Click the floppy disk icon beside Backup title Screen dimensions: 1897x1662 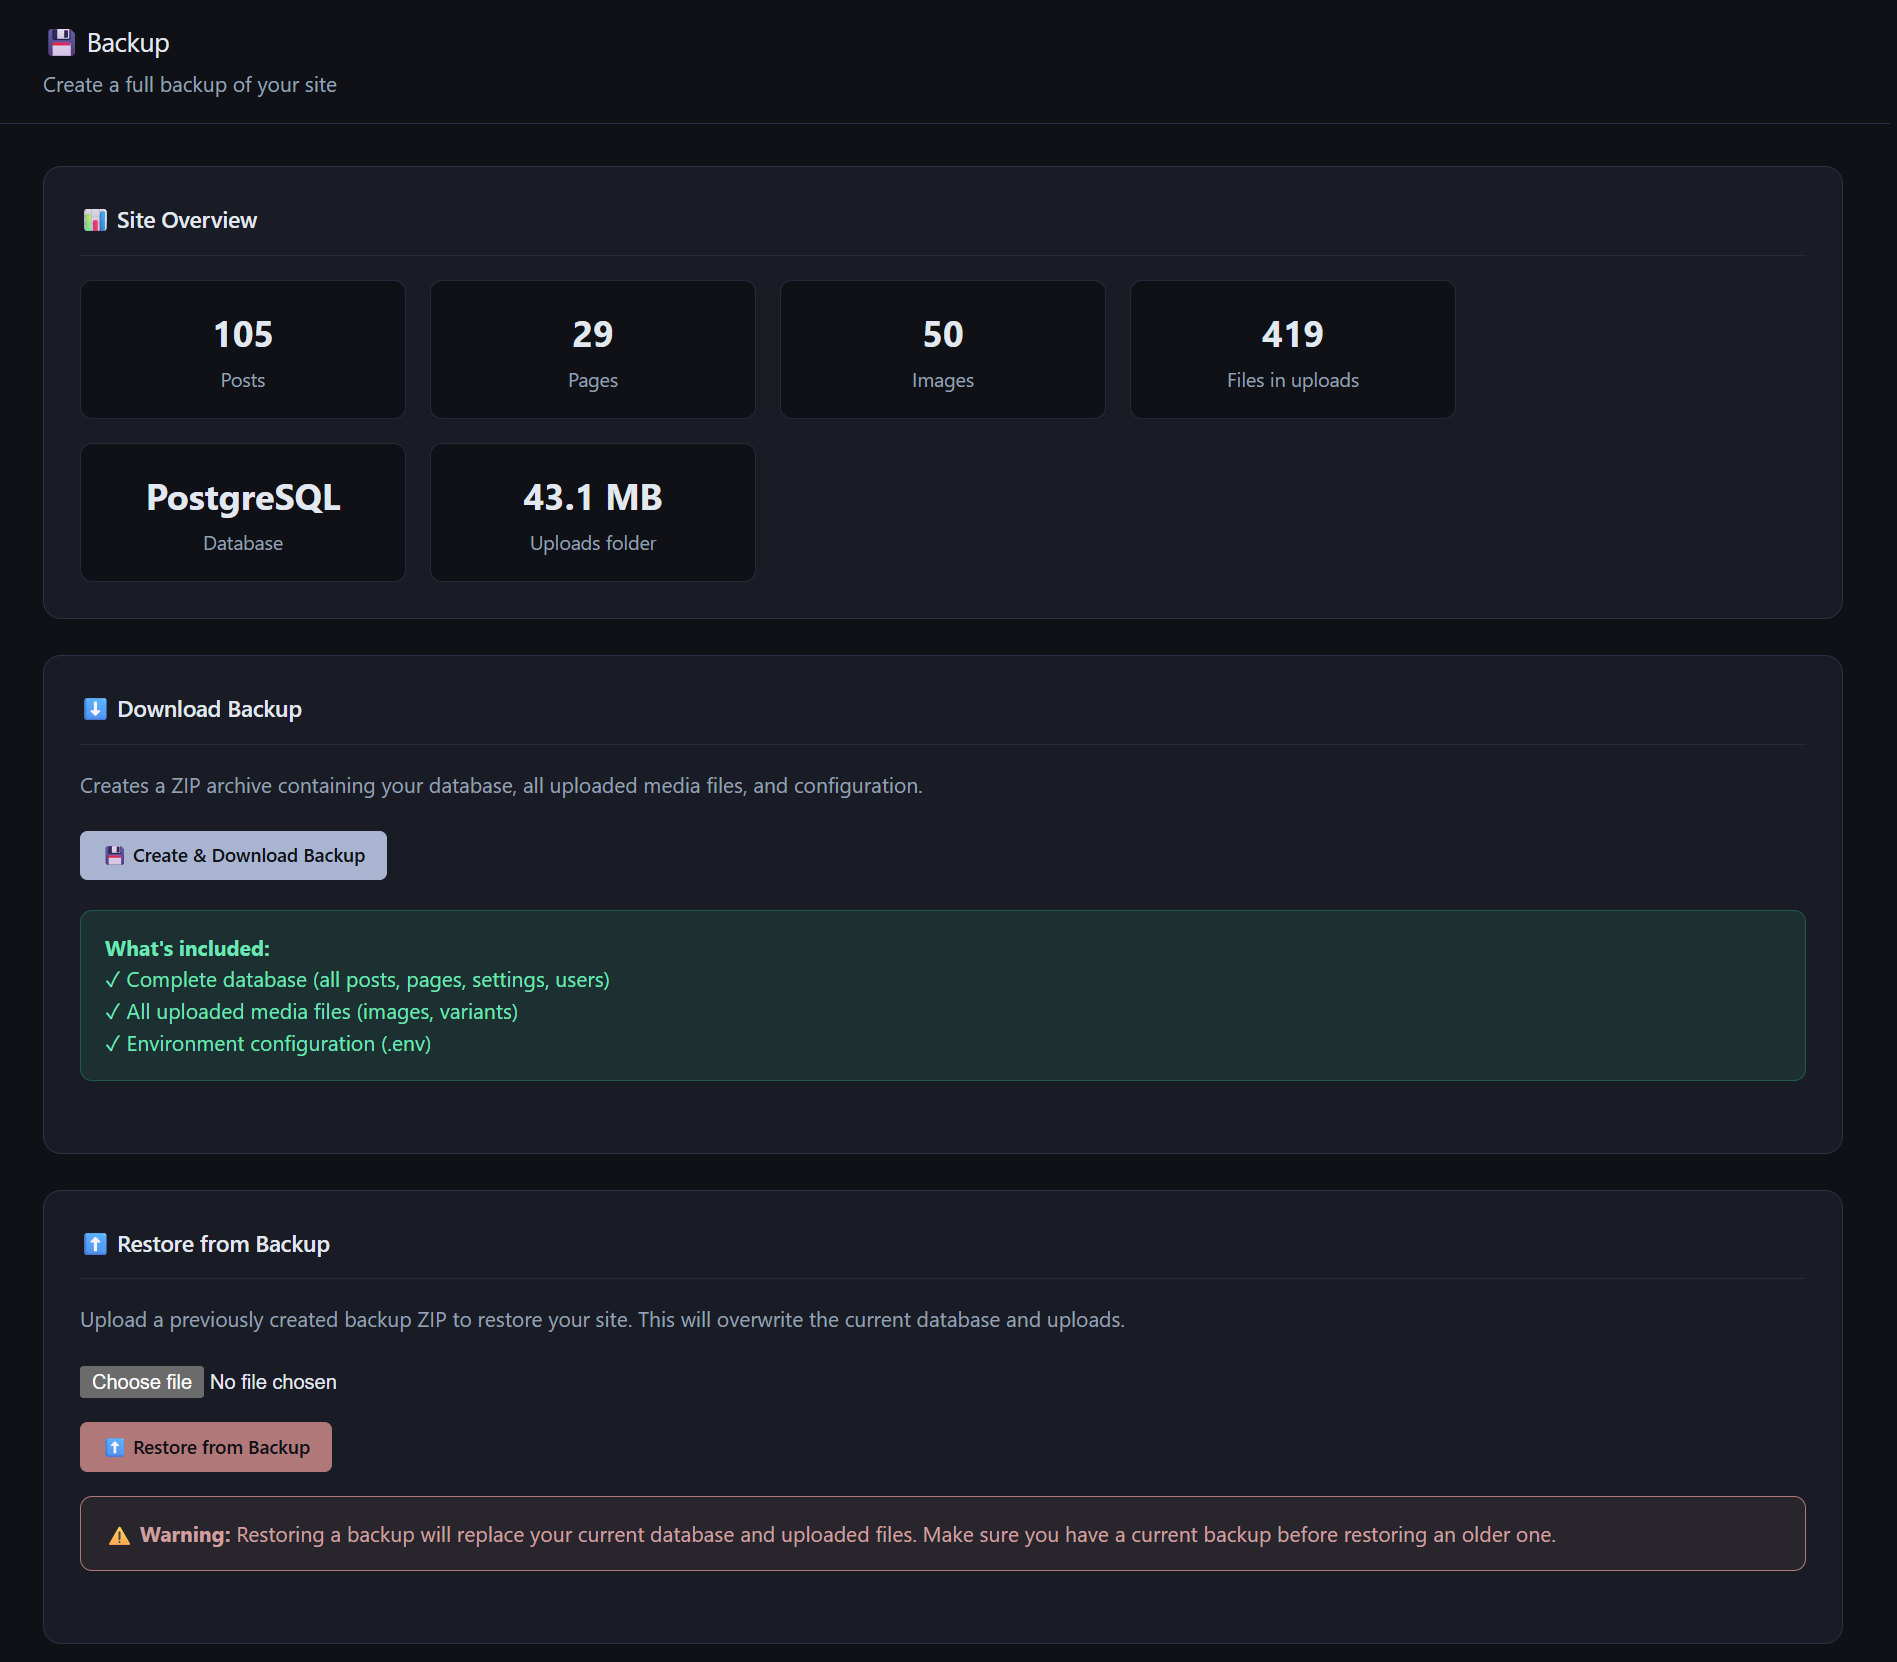pyautogui.click(x=61, y=43)
